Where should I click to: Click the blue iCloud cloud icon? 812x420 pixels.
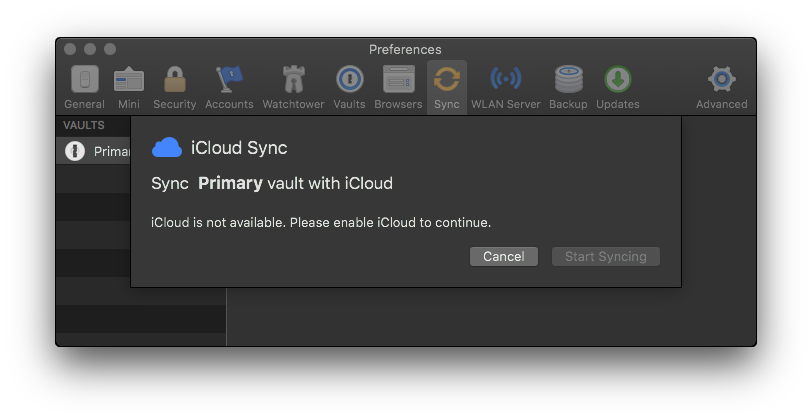(167, 148)
